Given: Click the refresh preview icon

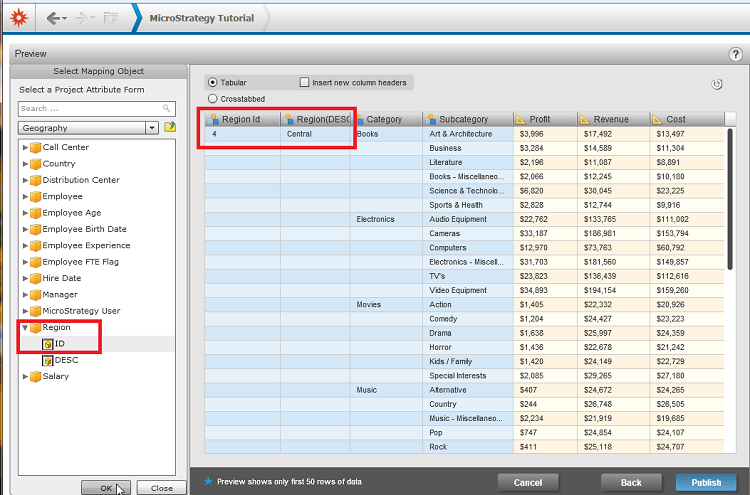Looking at the screenshot, I should (716, 85).
